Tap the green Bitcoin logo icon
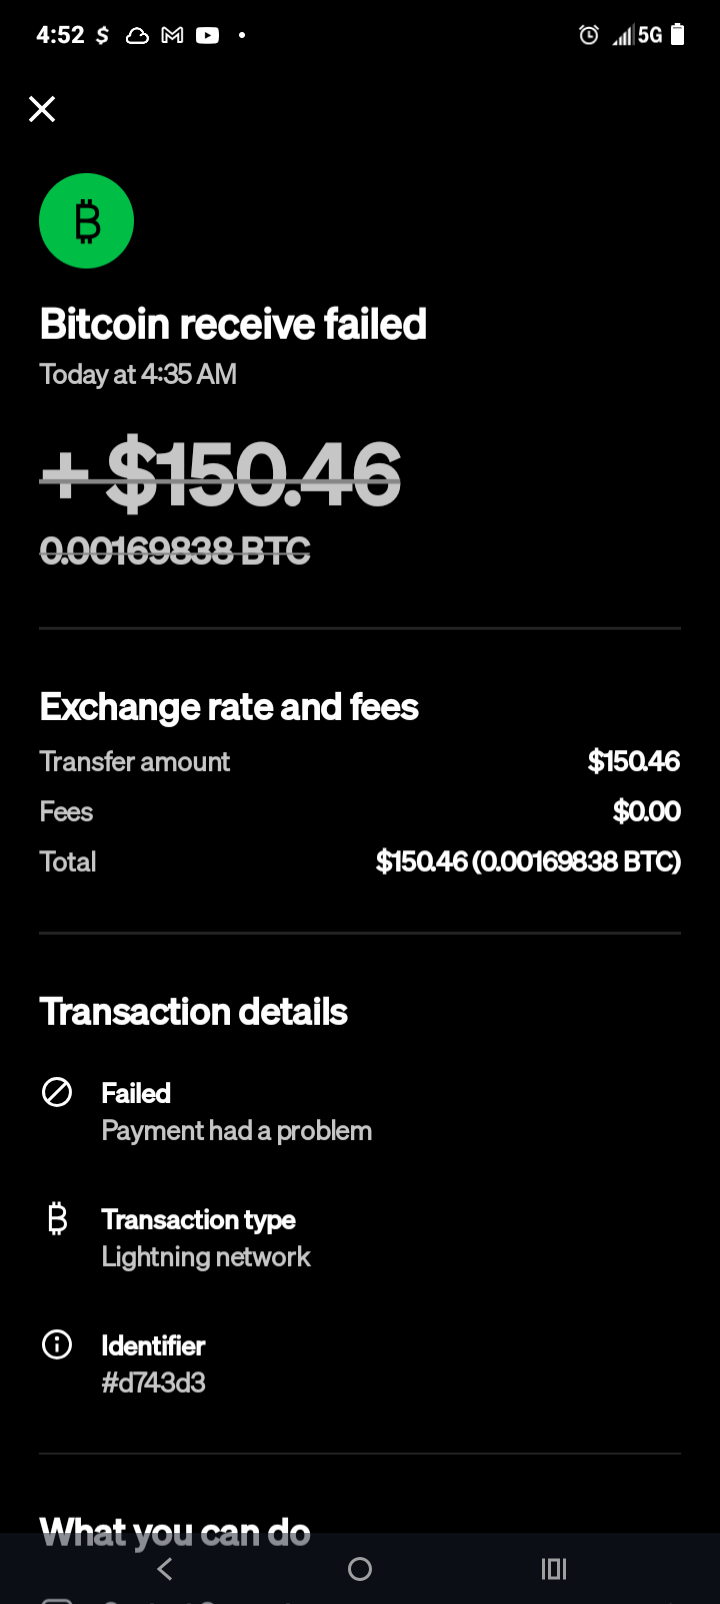Image resolution: width=720 pixels, height=1604 pixels. click(x=86, y=221)
